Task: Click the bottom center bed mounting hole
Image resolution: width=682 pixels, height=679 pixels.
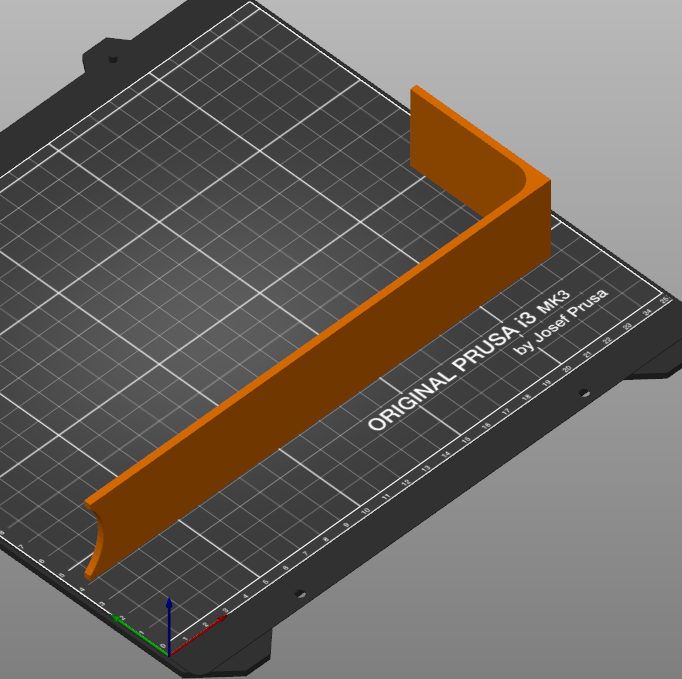Action: pyautogui.click(x=300, y=593)
